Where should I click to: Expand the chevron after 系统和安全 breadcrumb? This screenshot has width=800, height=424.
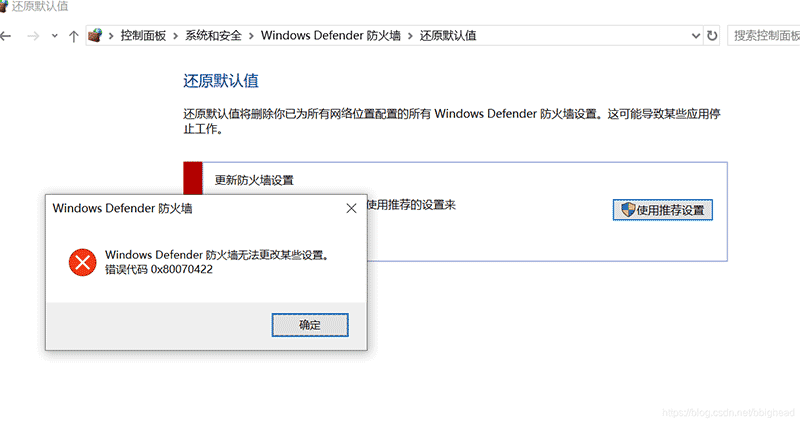click(251, 36)
